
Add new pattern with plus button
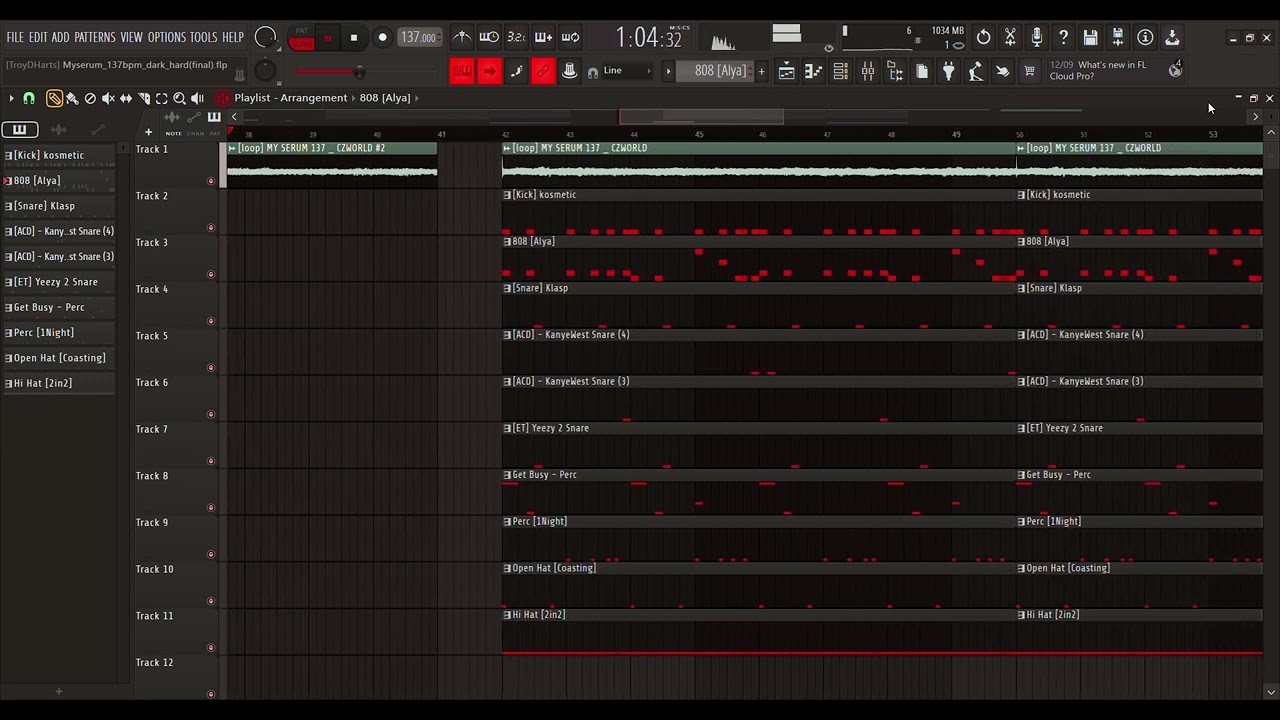click(x=761, y=71)
